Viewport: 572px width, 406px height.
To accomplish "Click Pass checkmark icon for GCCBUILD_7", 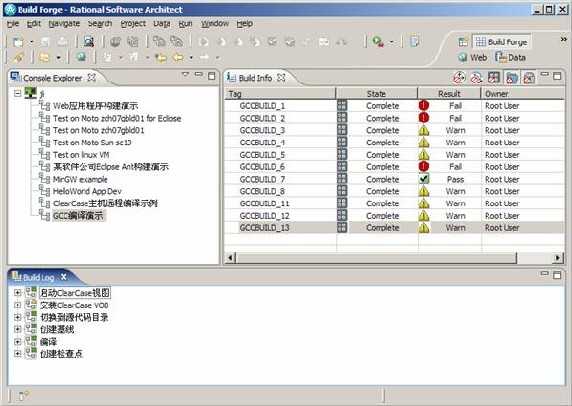I will pyautogui.click(x=424, y=179).
